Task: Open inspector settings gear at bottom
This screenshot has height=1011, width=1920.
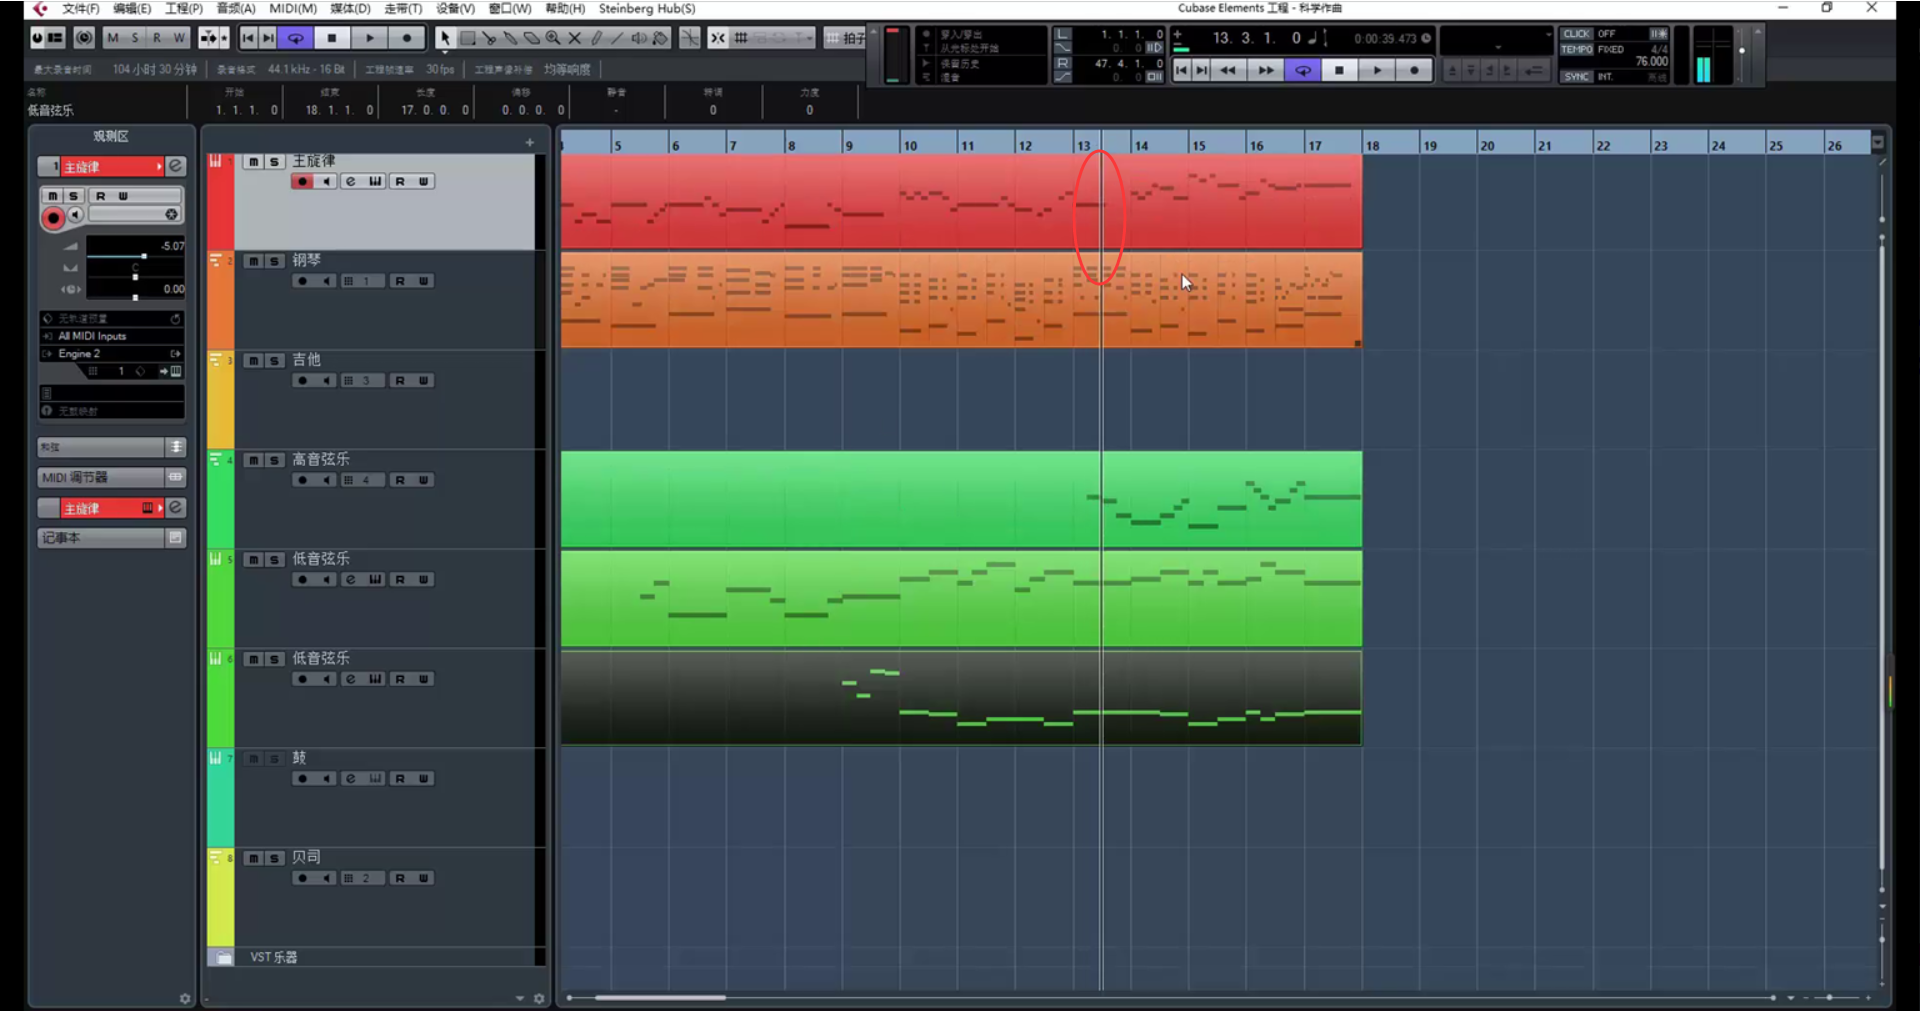Action: (x=185, y=998)
